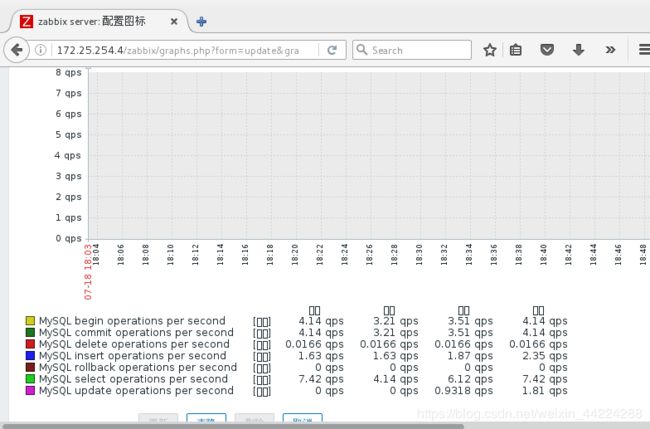Click the 0.9318 qps value for update operations

click(463, 390)
